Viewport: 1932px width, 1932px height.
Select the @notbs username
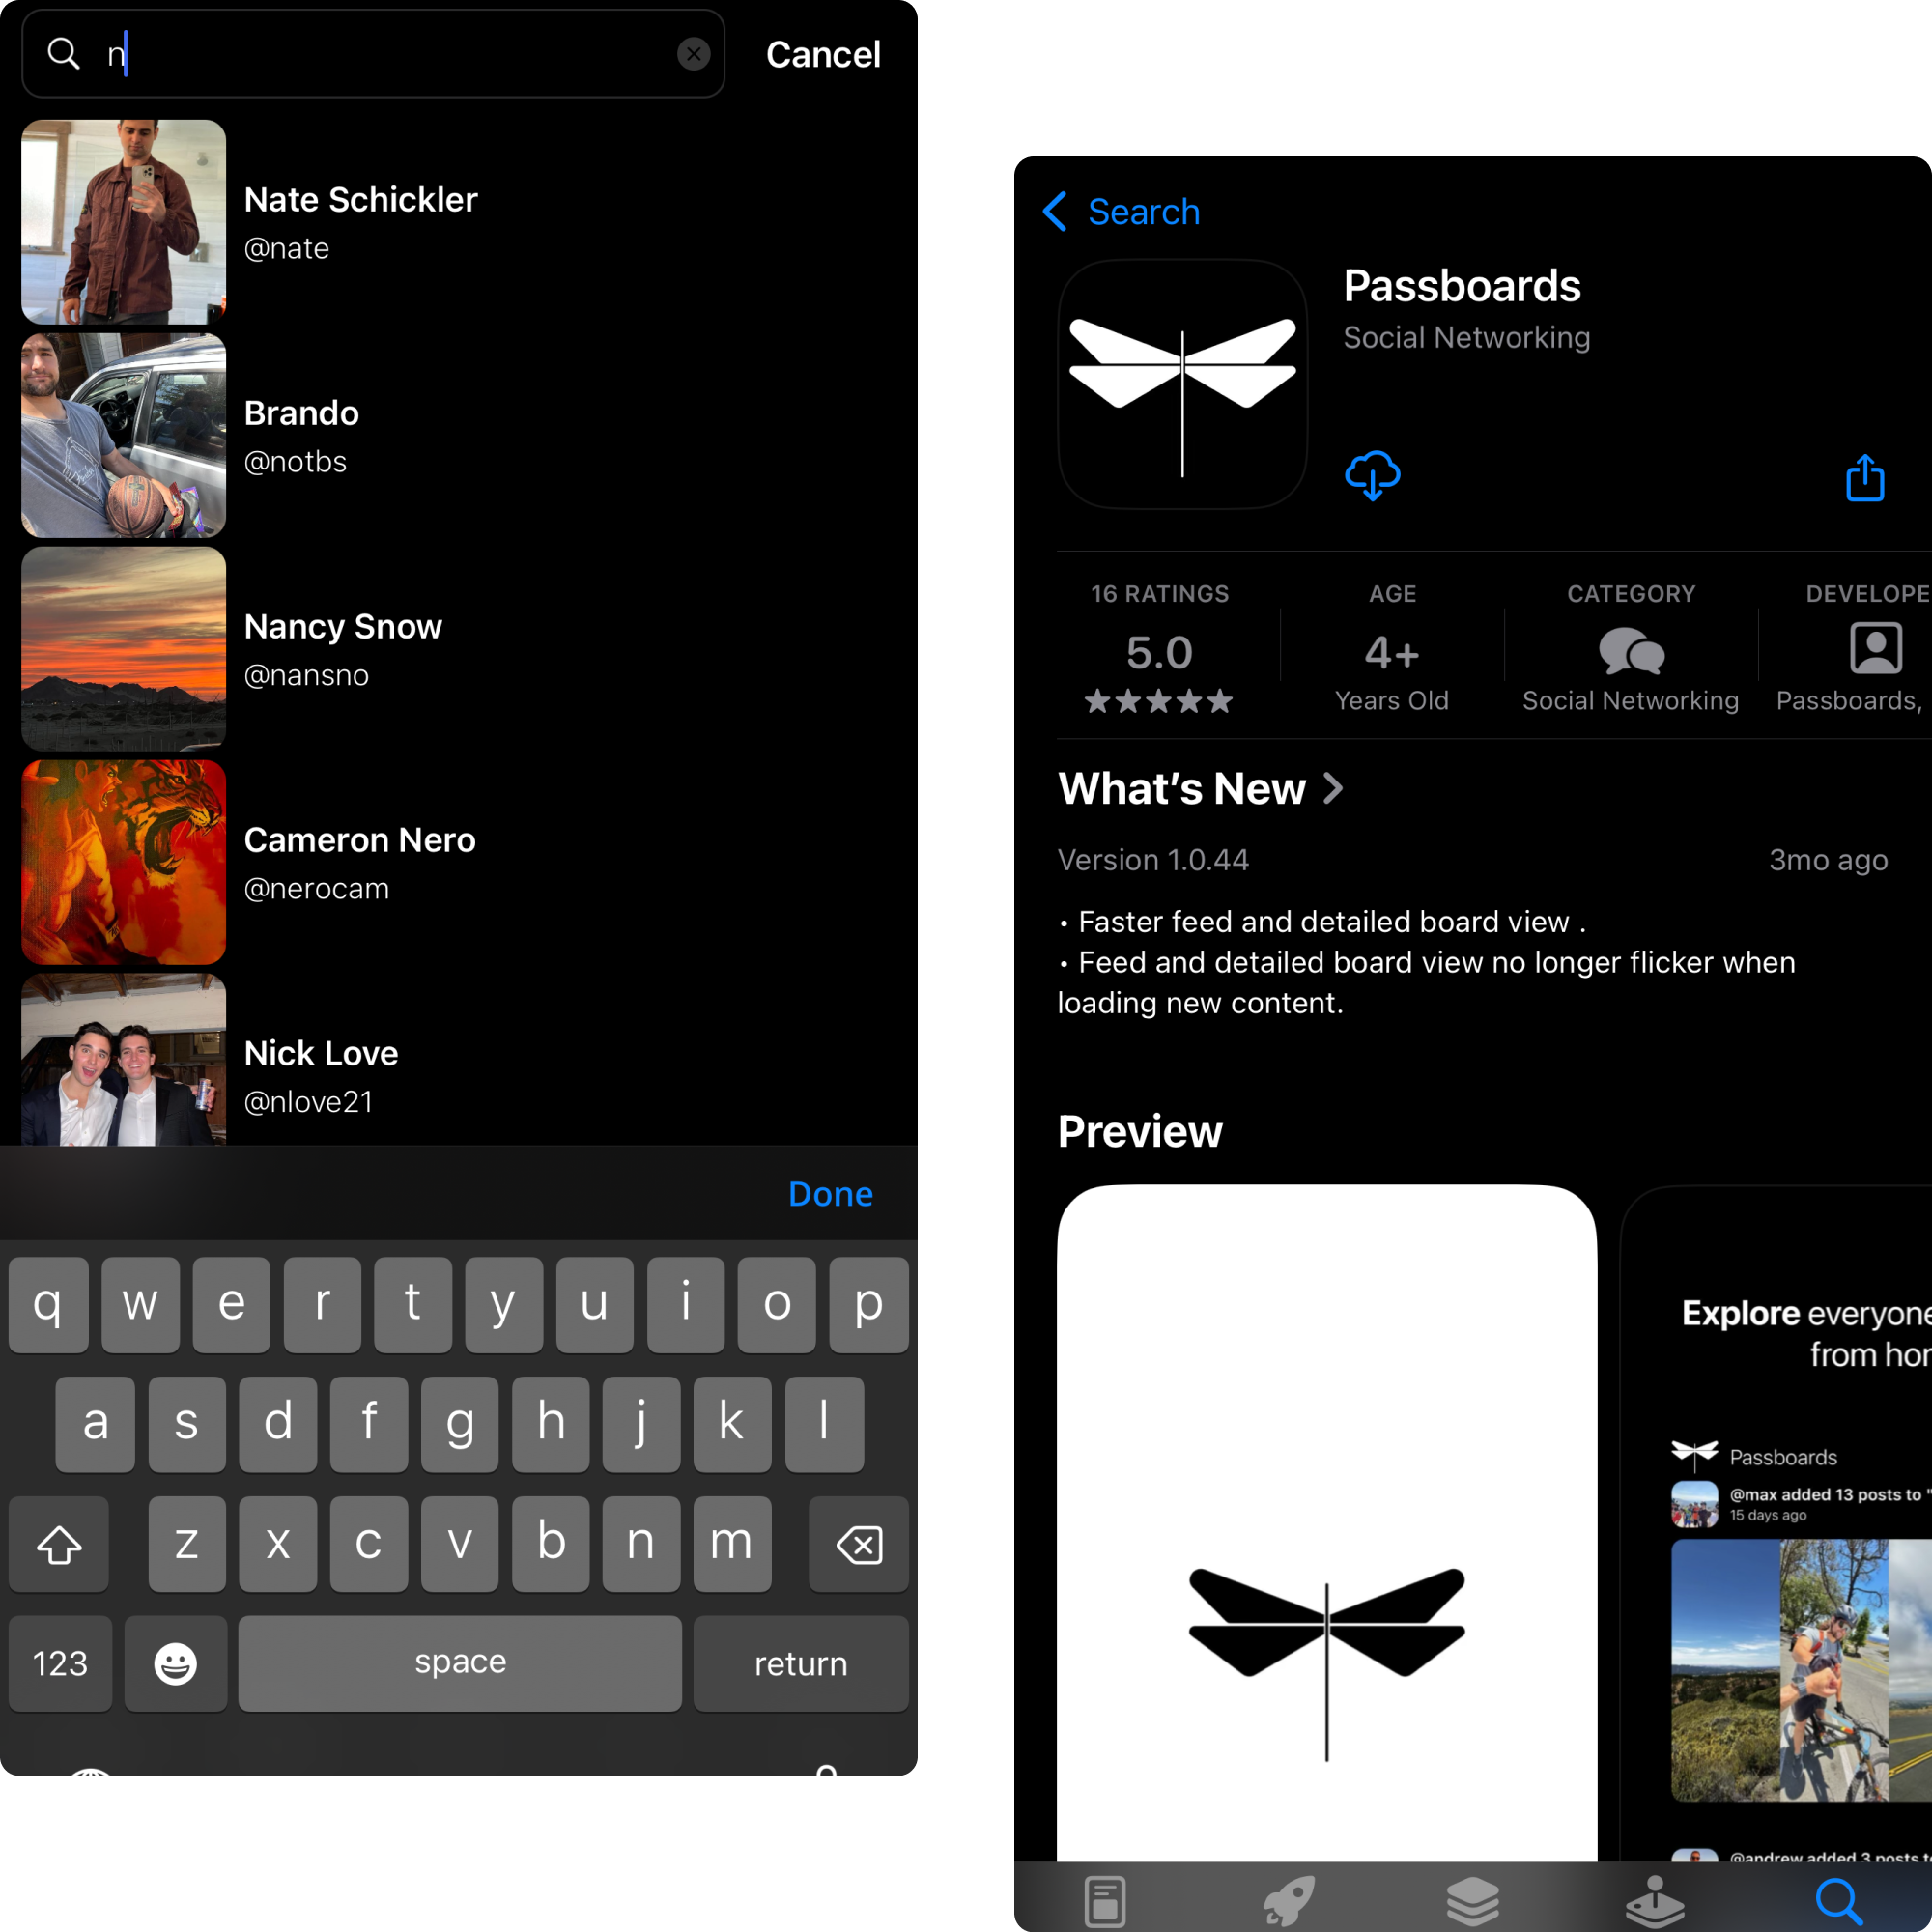click(296, 462)
